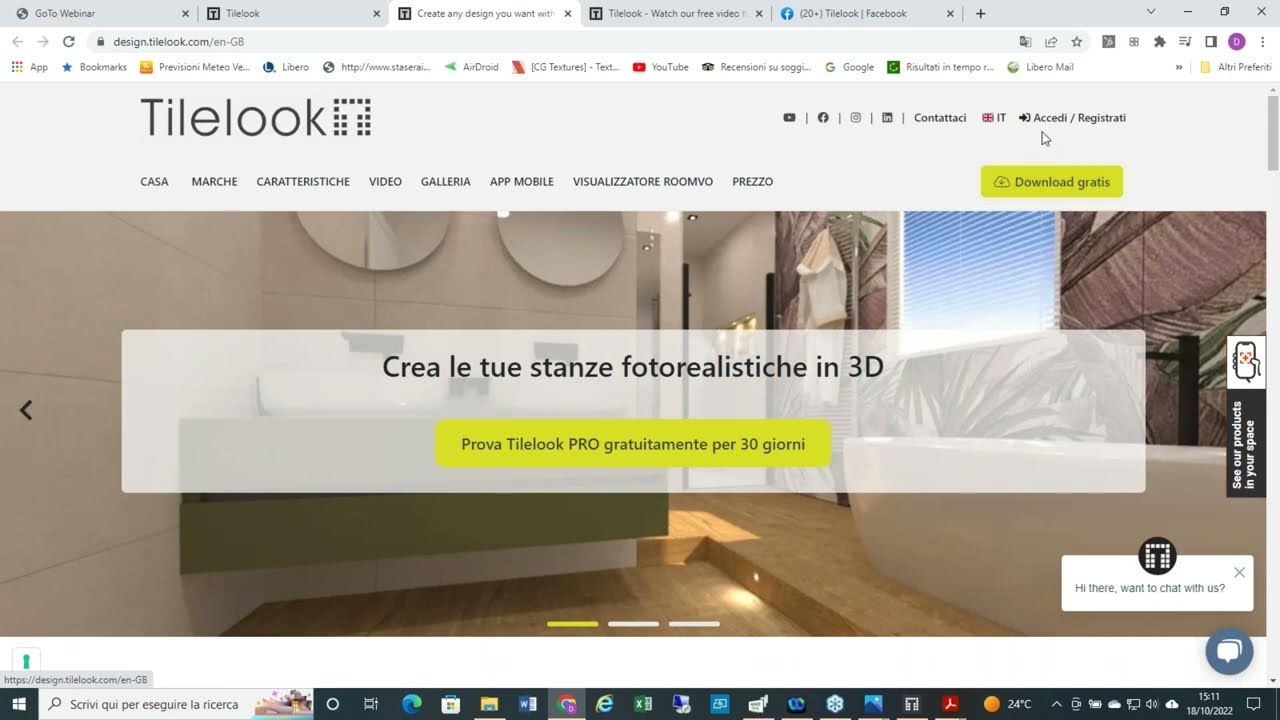
Task: Open Excel from the taskbar
Action: (643, 704)
